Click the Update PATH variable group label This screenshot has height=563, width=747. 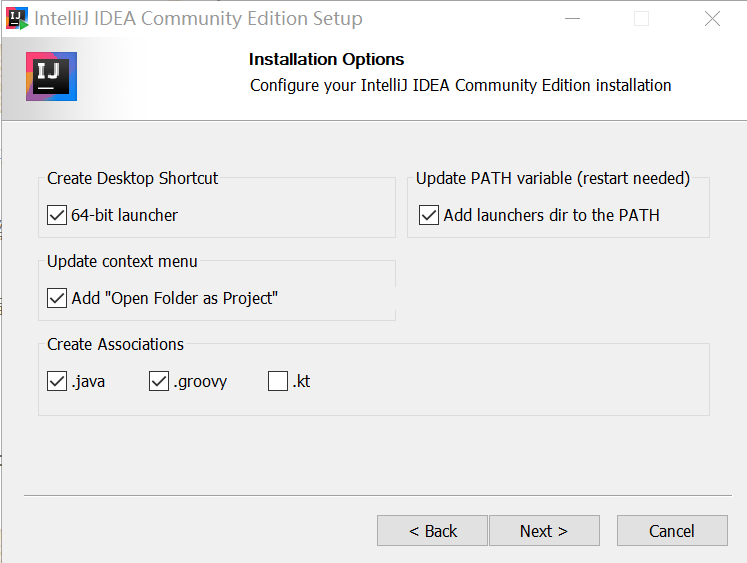tap(553, 178)
